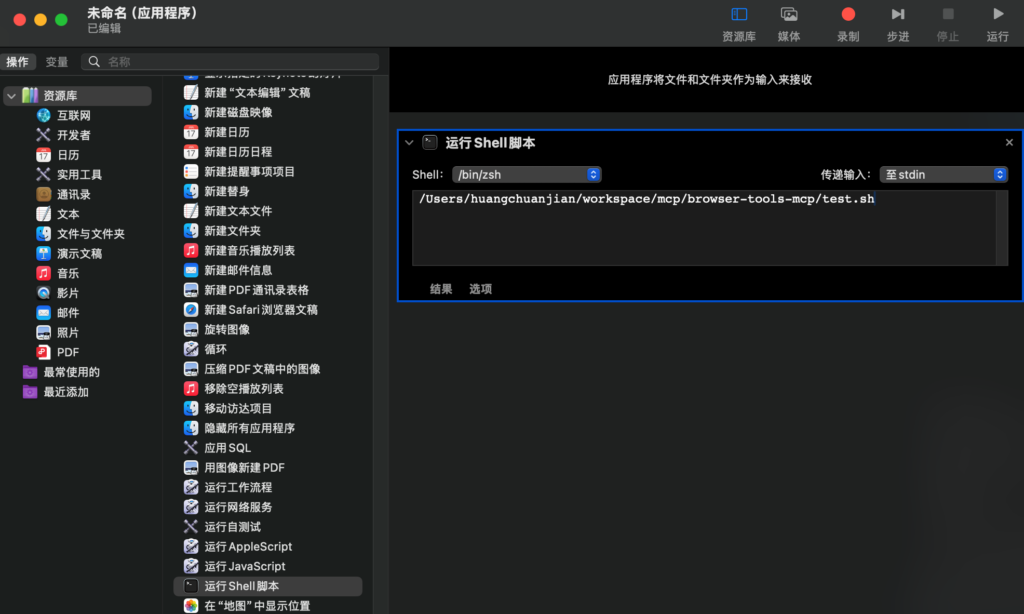Select 通讯录 category in library
1024x614 pixels.
pyautogui.click(x=73, y=195)
